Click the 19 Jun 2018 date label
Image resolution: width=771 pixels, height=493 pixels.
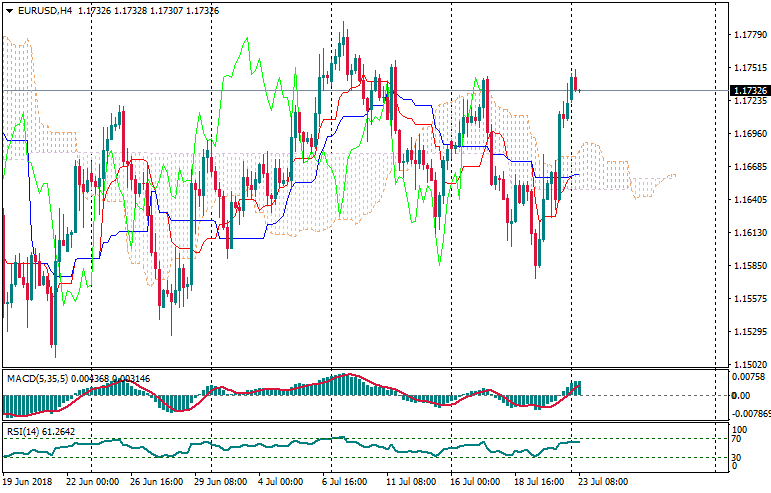pyautogui.click(x=29, y=481)
